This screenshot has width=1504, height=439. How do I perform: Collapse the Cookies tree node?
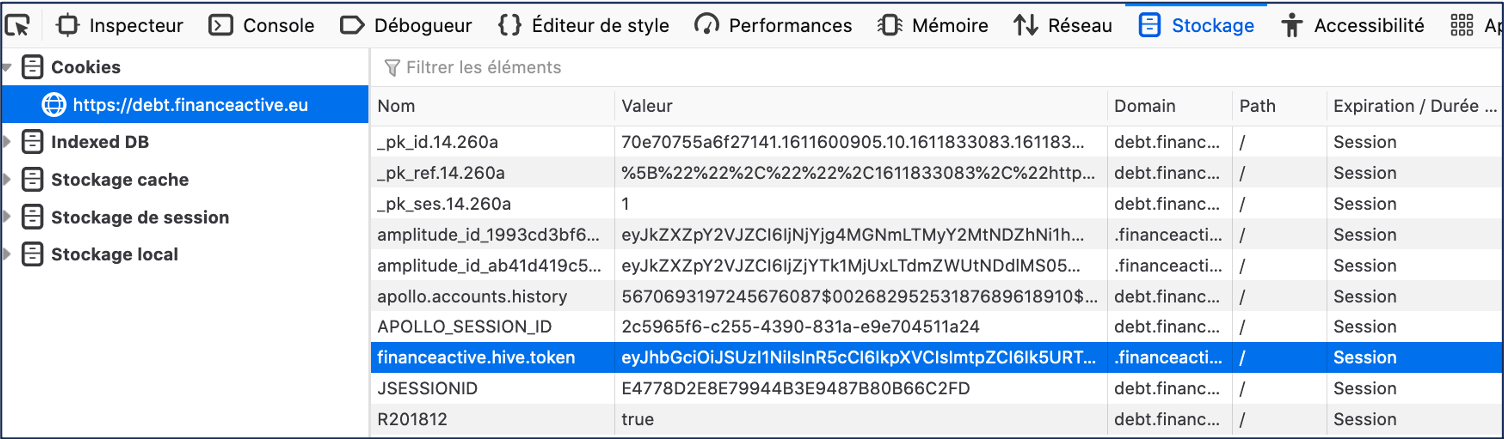coord(8,68)
